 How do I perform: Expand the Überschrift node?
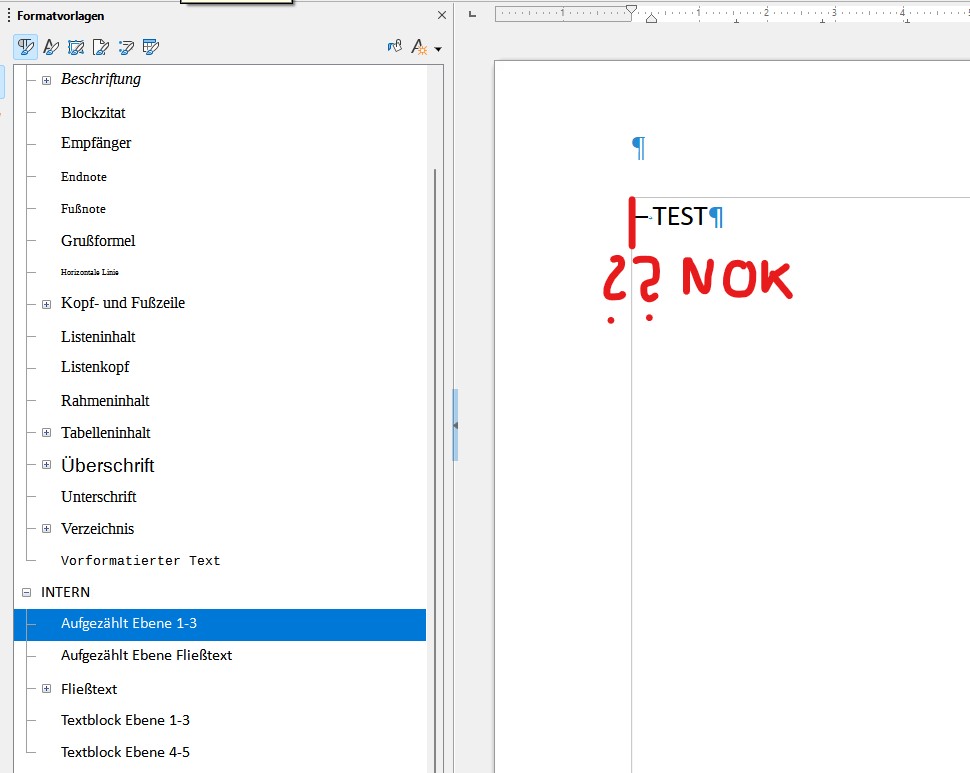(x=46, y=464)
